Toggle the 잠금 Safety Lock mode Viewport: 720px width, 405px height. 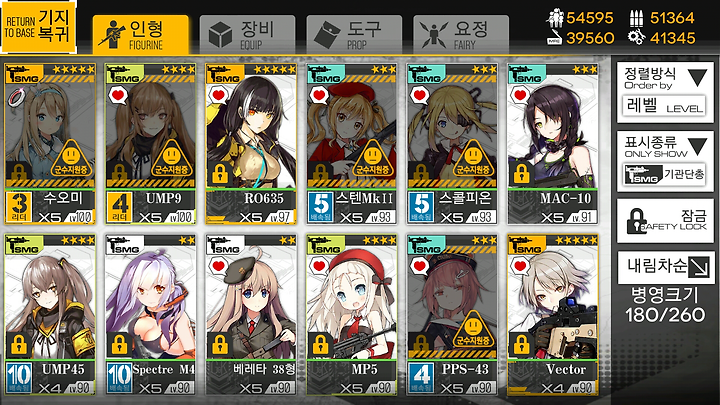(665, 221)
